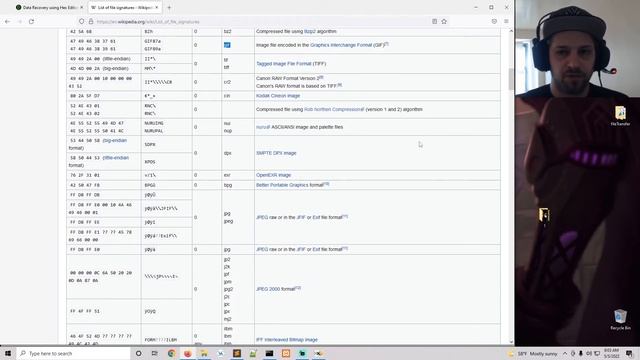Open Firefox from the taskbar

(x=187, y=353)
